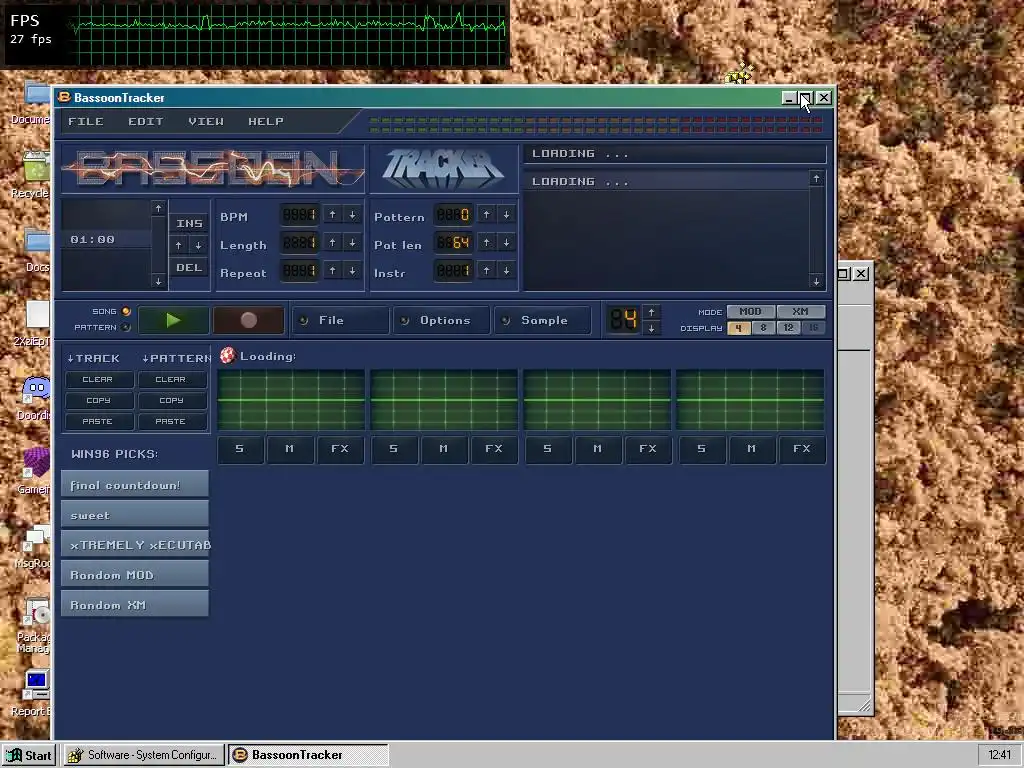Viewport: 1024px width, 768px height.
Task: Decrease Pattern number with down arrow
Action: point(506,215)
